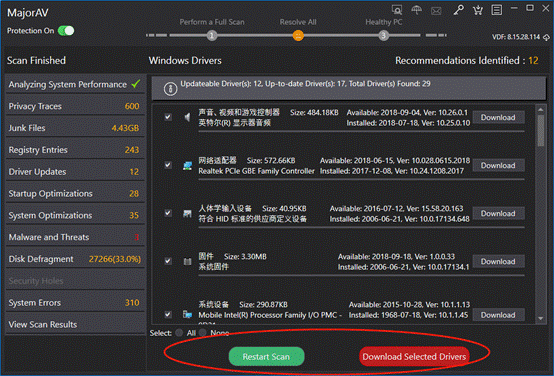The width and height of the screenshot is (554, 376).
Task: Toggle the Protection On switch
Action: click(66, 31)
